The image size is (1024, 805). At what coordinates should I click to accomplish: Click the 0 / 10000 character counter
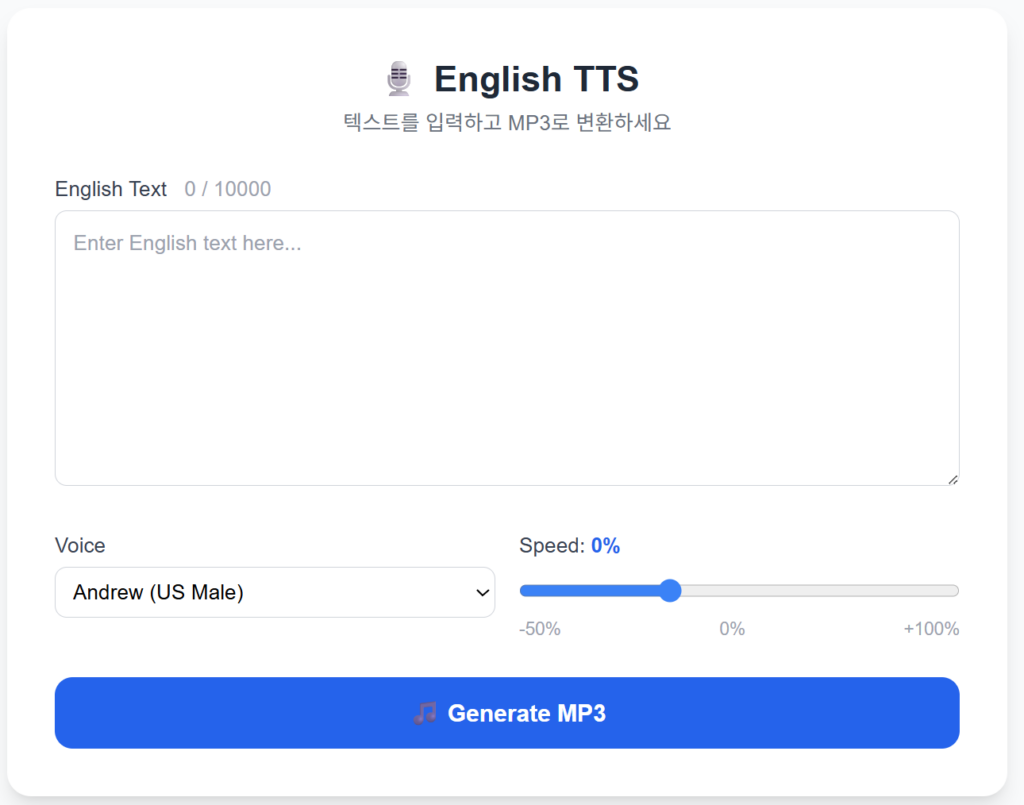[228, 189]
